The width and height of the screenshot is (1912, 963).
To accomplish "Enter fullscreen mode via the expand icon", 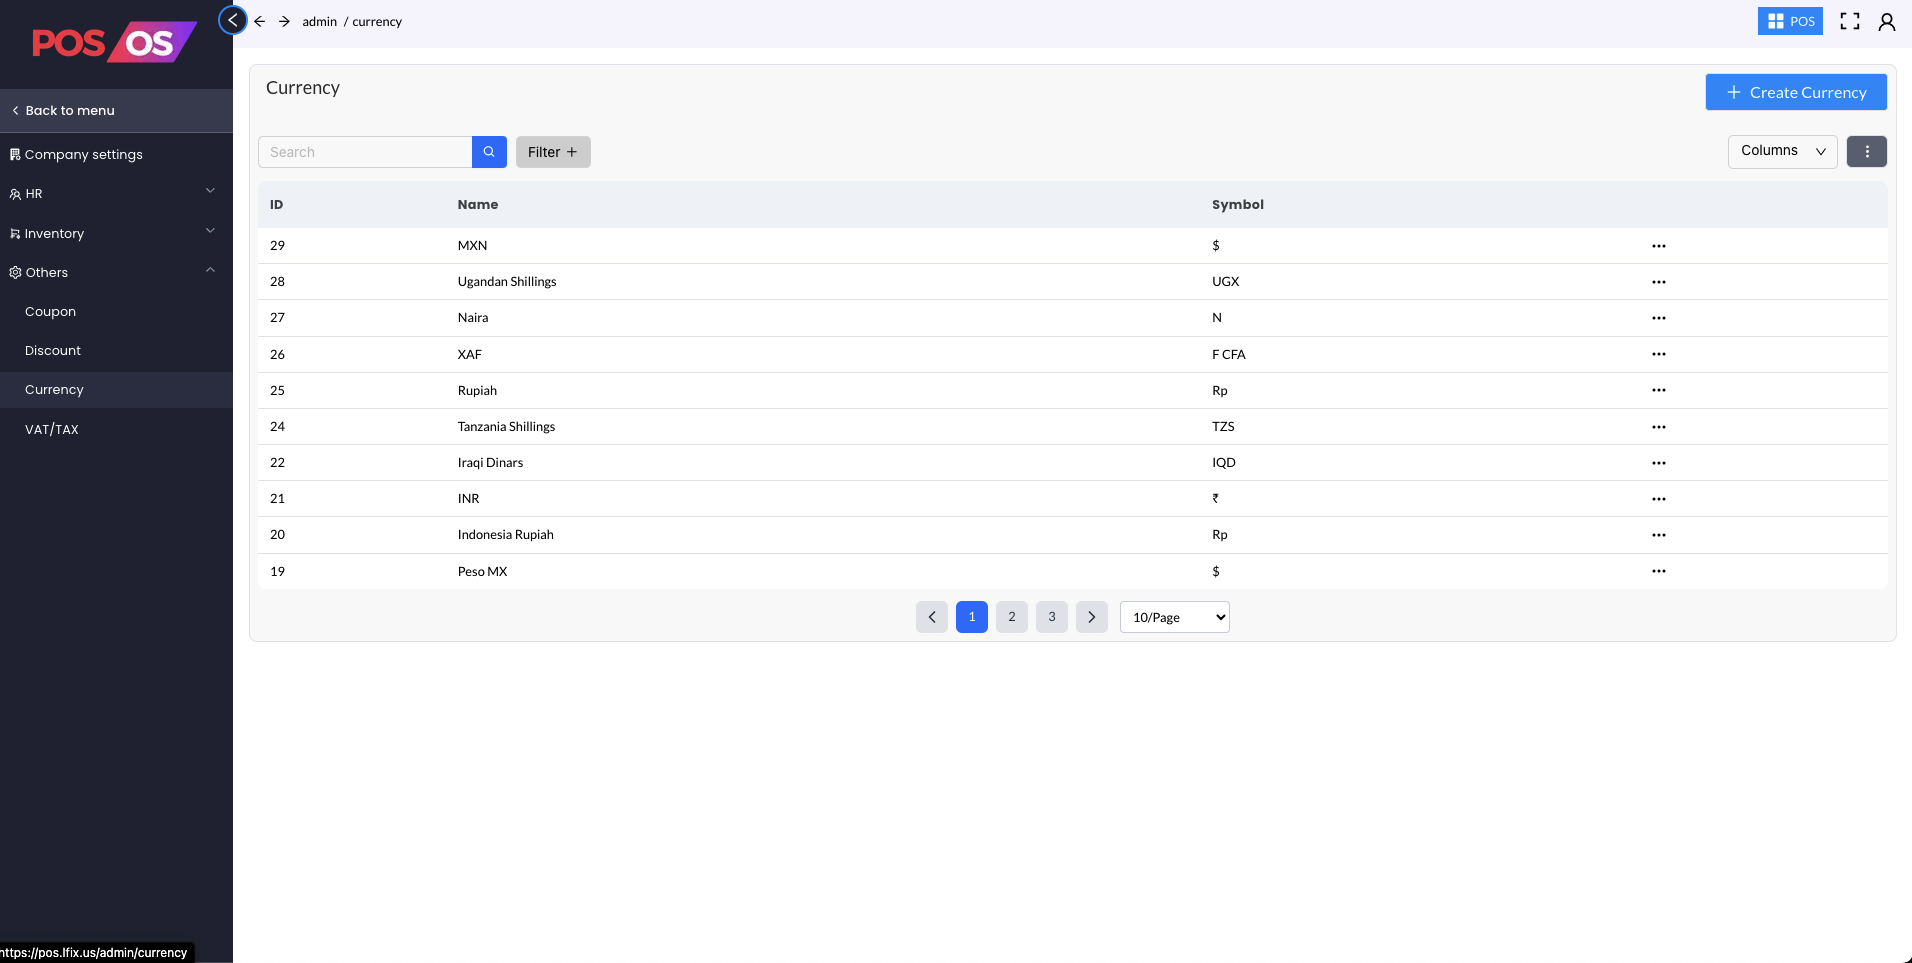I will coord(1850,21).
